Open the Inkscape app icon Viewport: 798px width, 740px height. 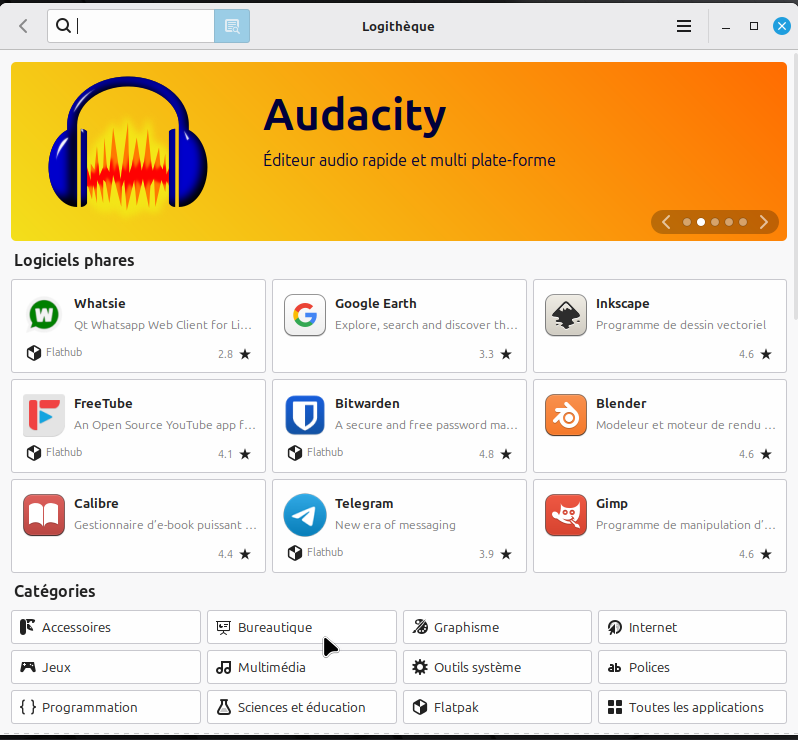click(566, 316)
